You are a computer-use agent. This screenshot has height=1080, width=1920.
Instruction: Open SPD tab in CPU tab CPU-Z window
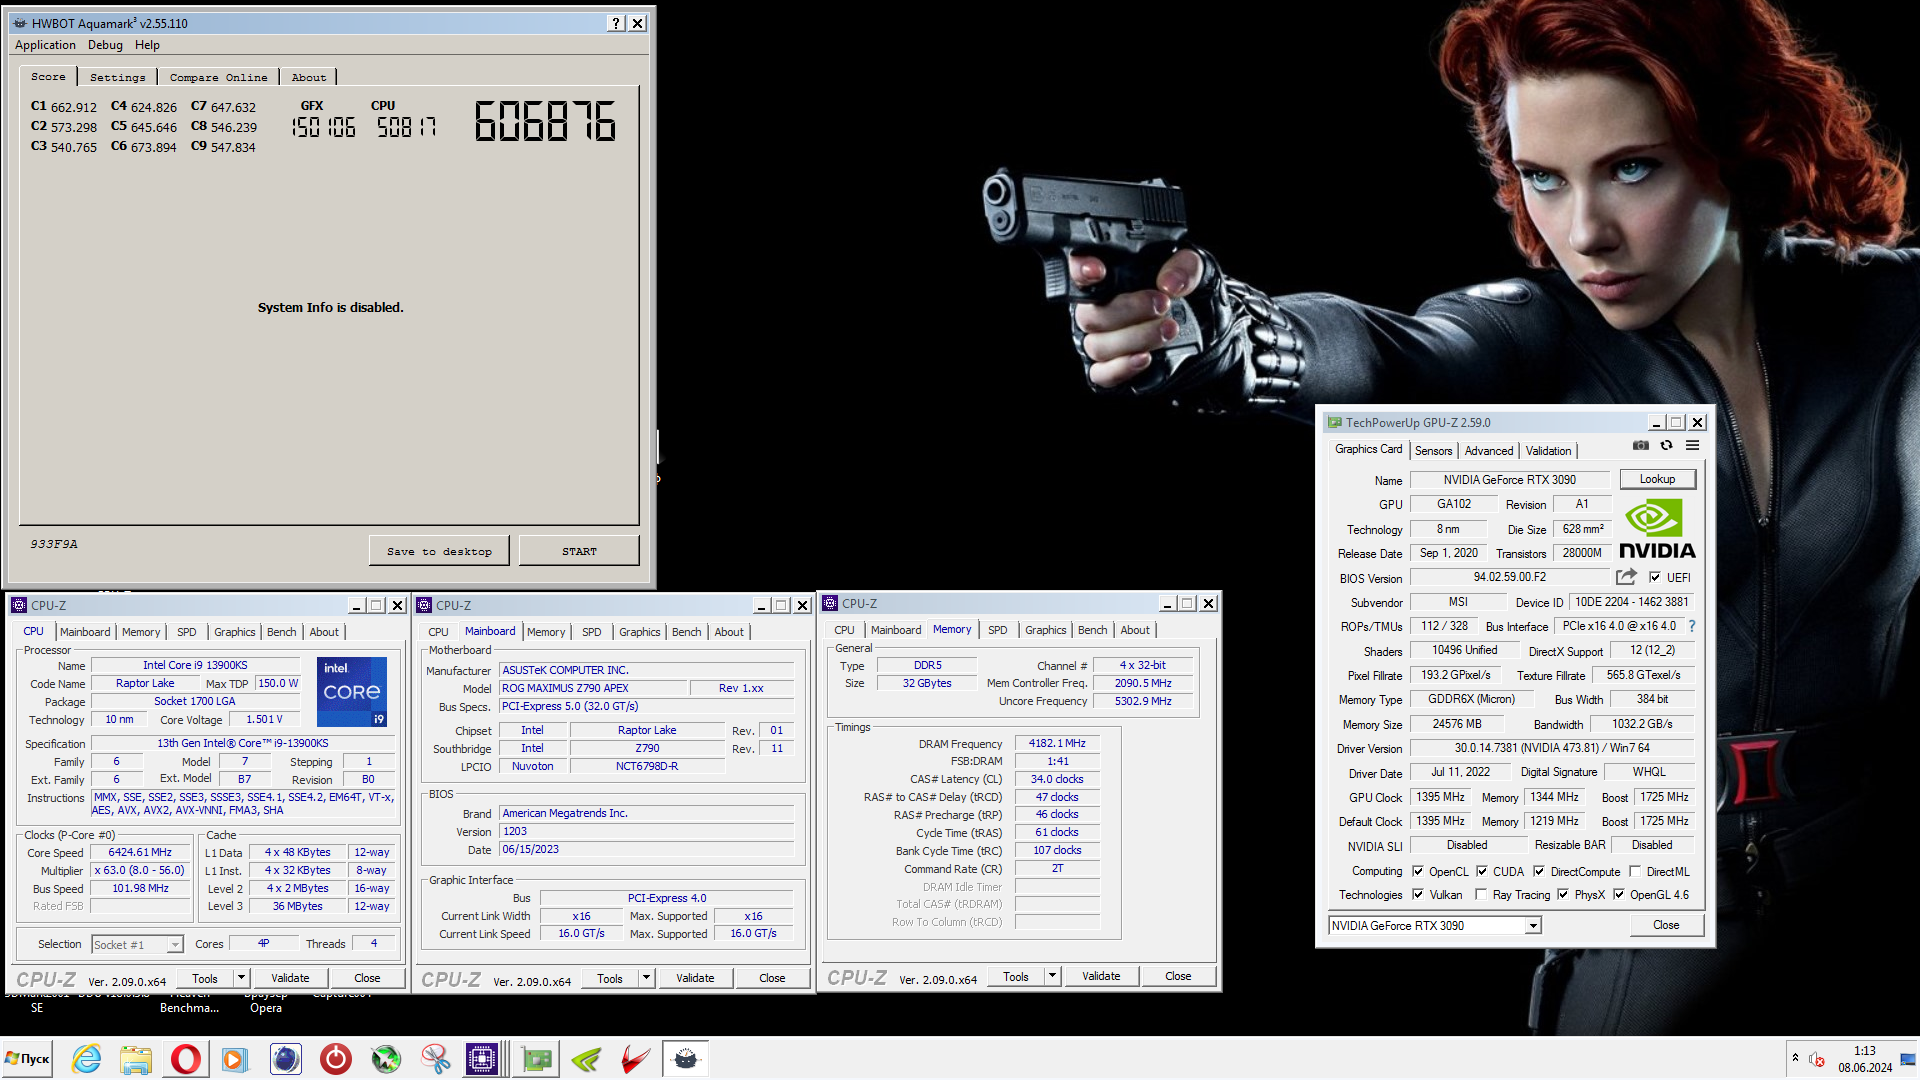(186, 632)
